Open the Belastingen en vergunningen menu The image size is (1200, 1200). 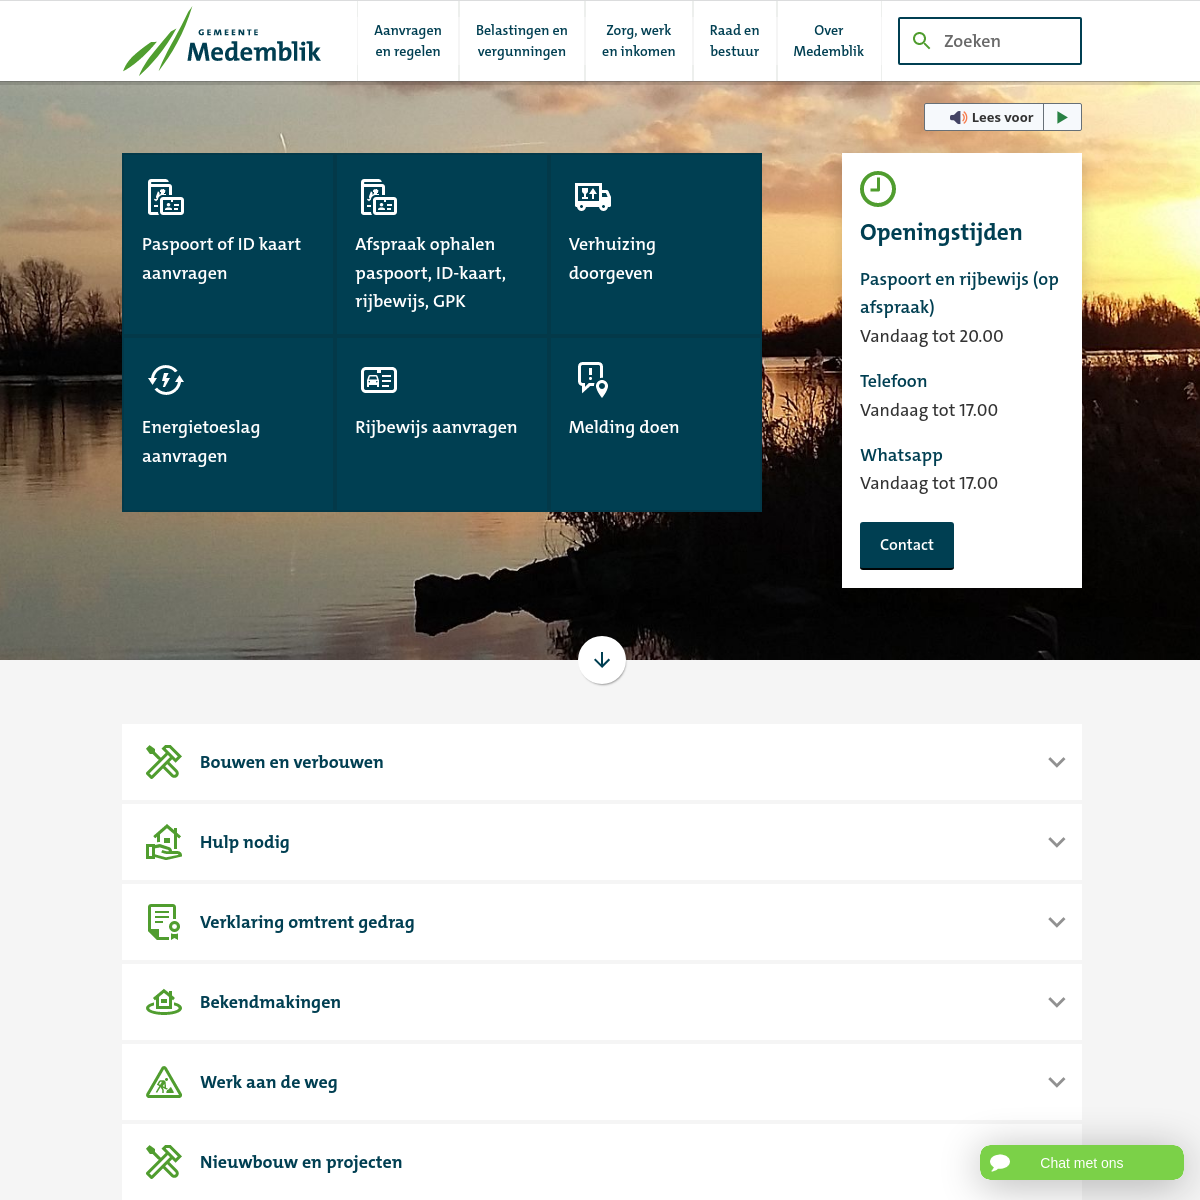click(522, 41)
